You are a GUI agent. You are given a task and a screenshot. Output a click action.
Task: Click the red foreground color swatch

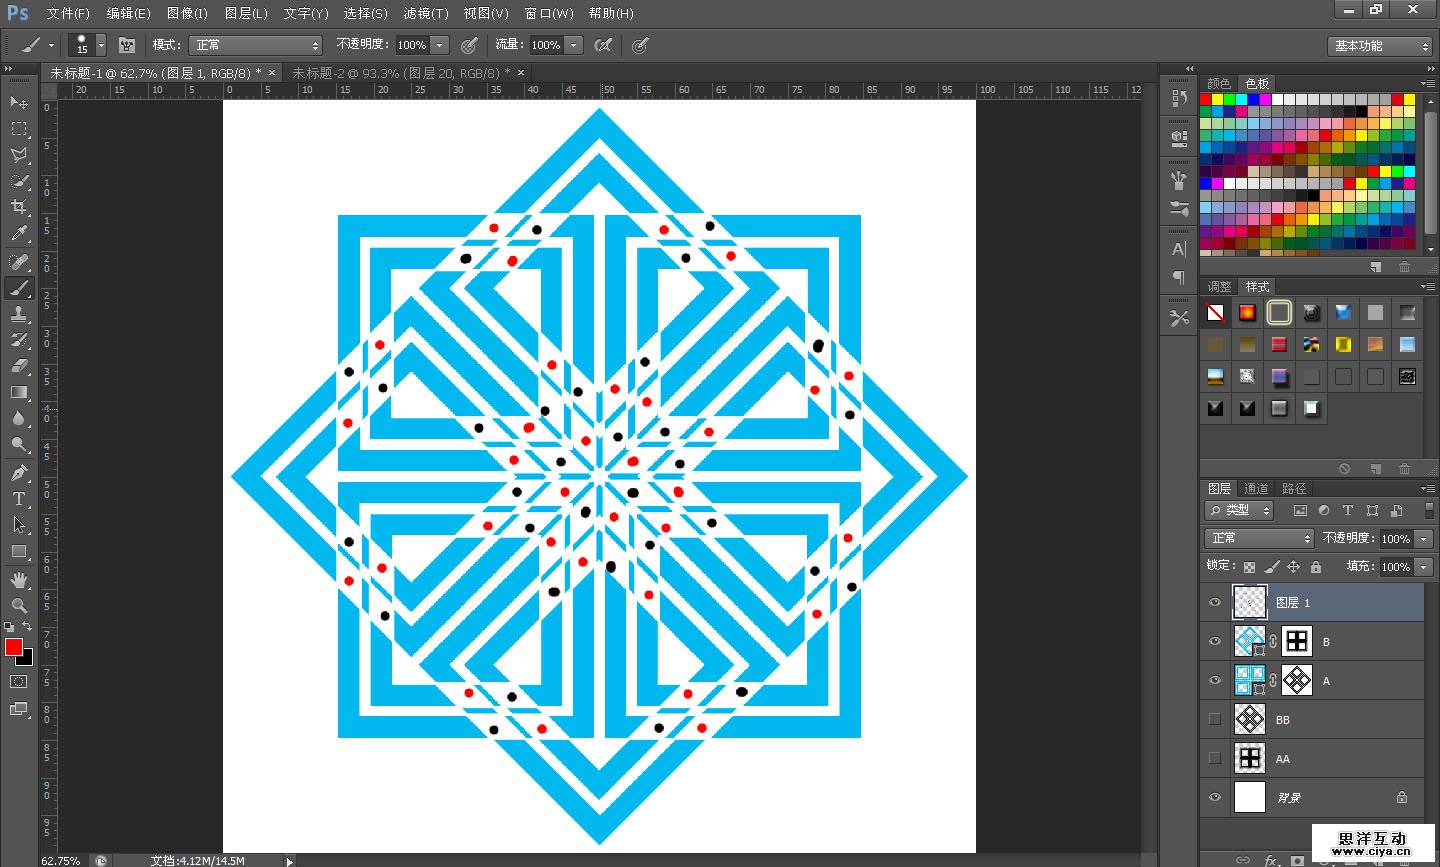[14, 647]
